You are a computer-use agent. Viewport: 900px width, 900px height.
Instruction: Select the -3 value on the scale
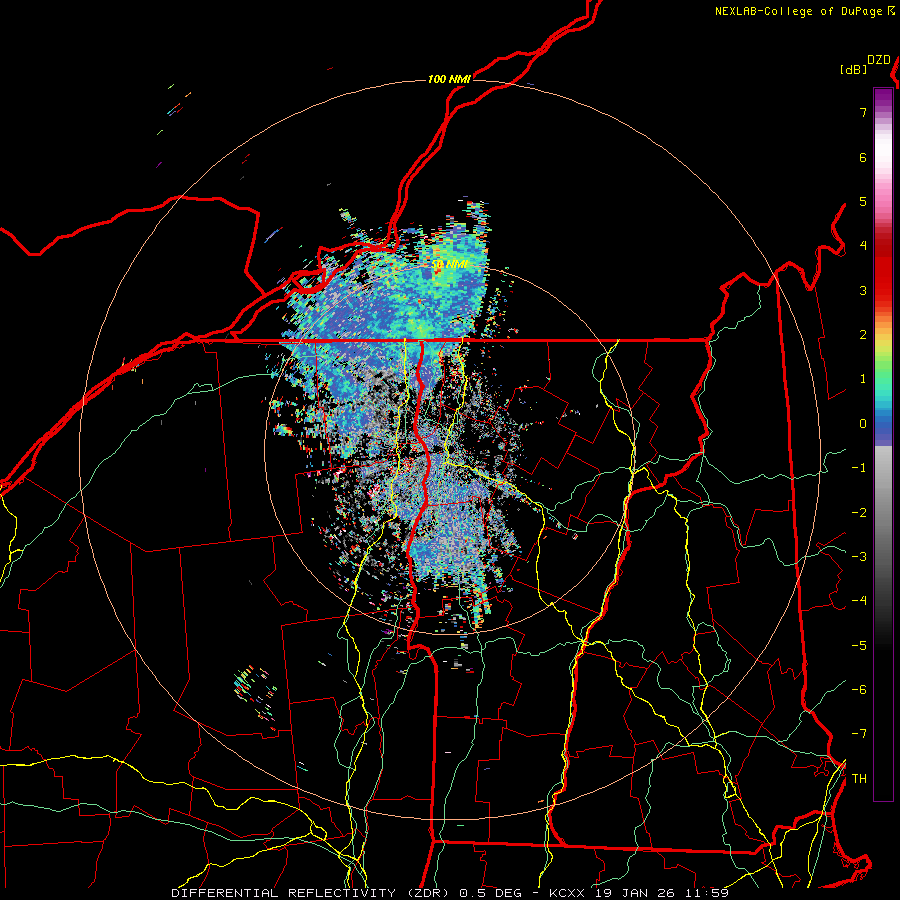859,557
